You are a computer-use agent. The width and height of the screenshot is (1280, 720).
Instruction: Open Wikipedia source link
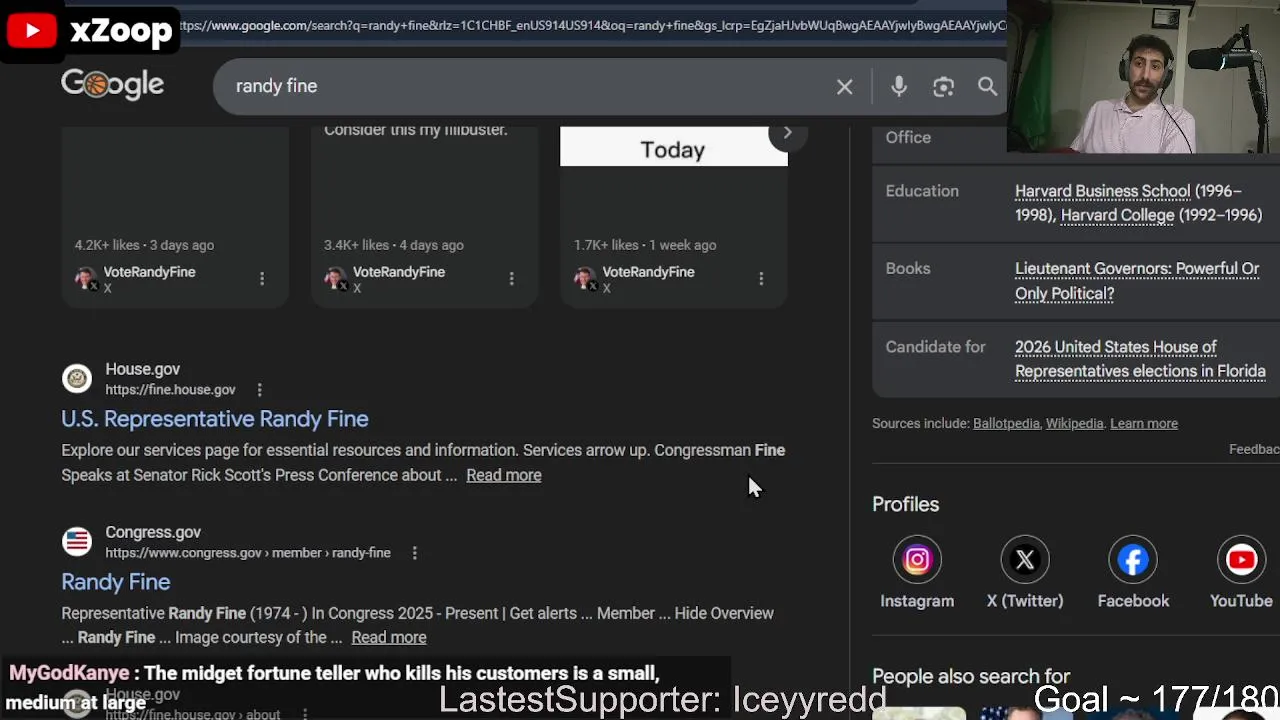(1074, 423)
